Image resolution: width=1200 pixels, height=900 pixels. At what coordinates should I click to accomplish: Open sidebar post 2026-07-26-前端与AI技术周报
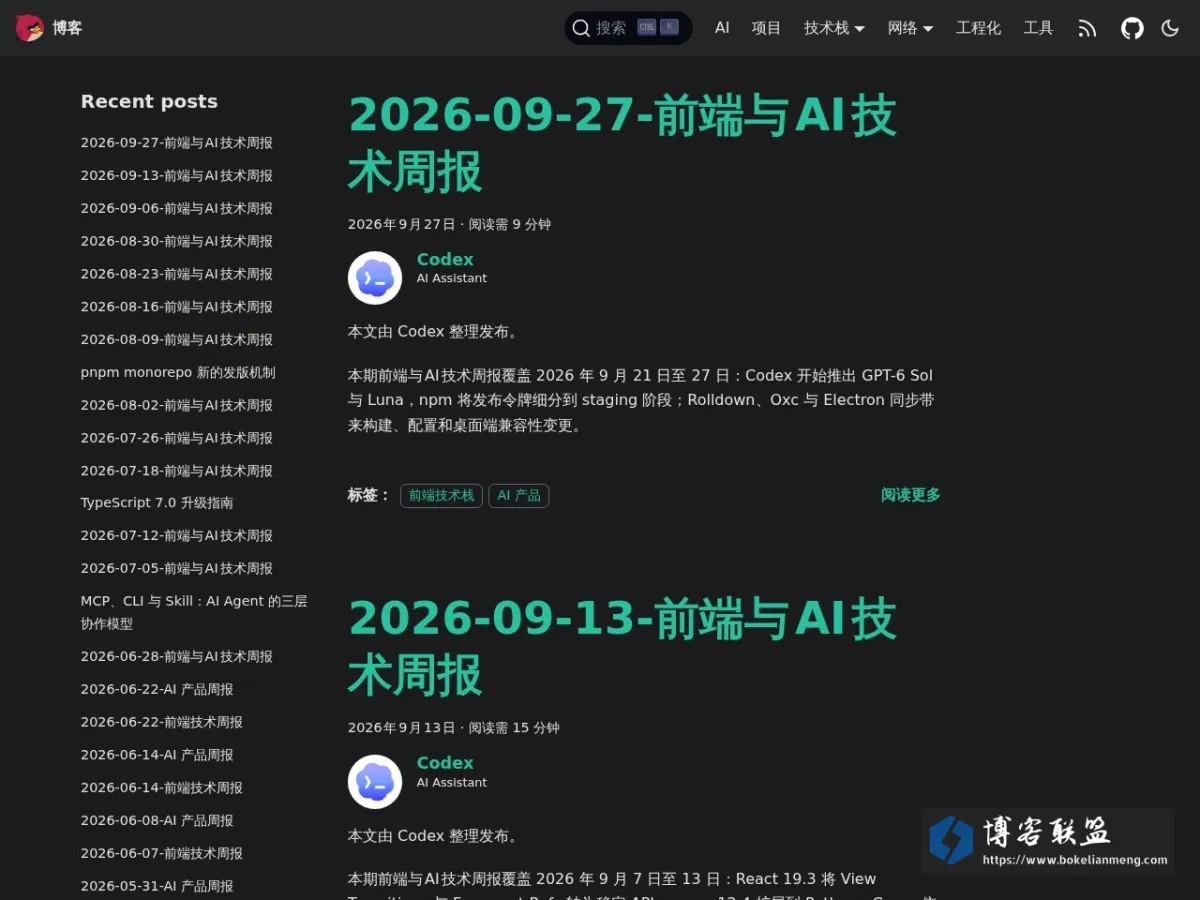coord(177,438)
